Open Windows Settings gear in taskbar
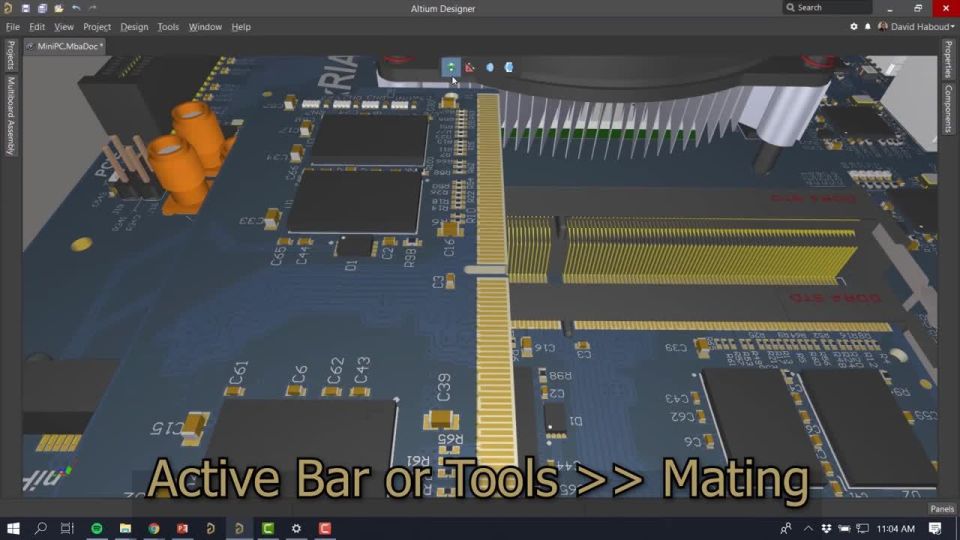The width and height of the screenshot is (960, 540). tap(296, 528)
